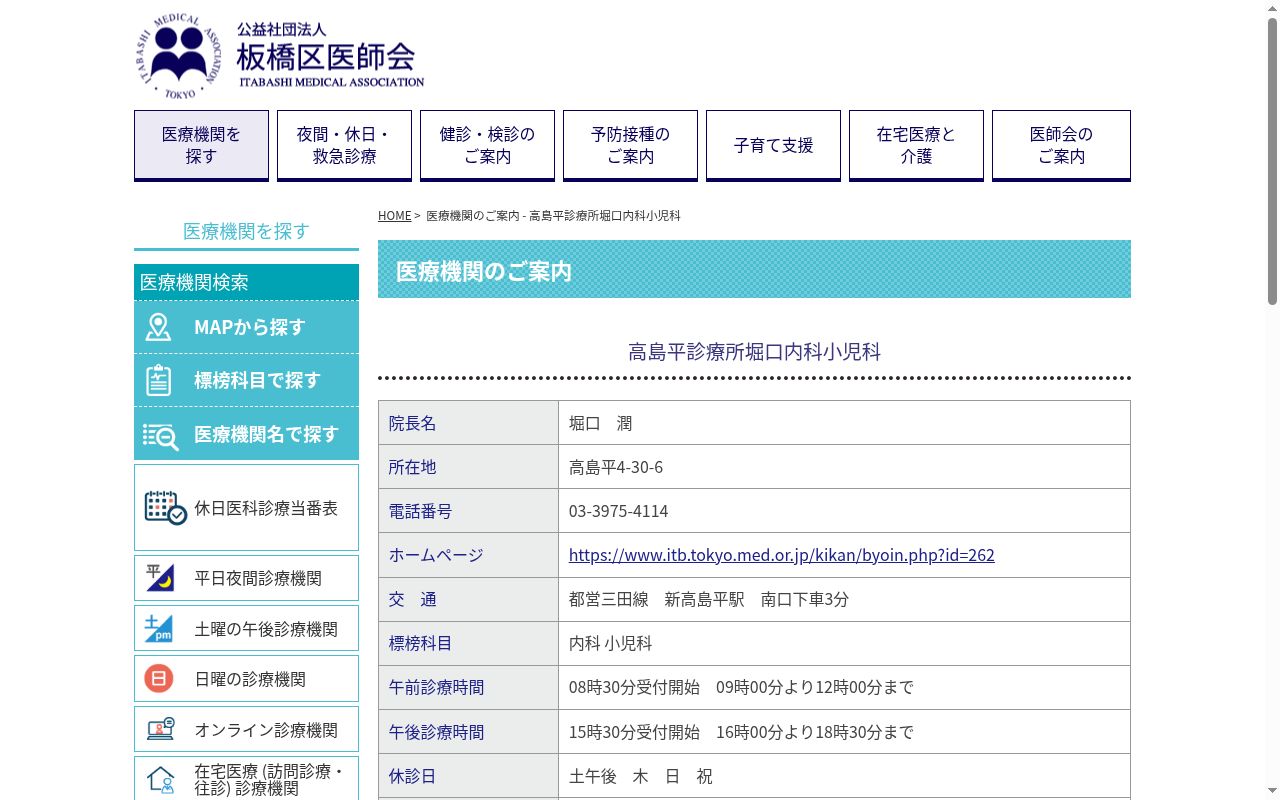Click the red 日 icon for Sunday clinics
This screenshot has width=1280, height=800.
coord(159,679)
